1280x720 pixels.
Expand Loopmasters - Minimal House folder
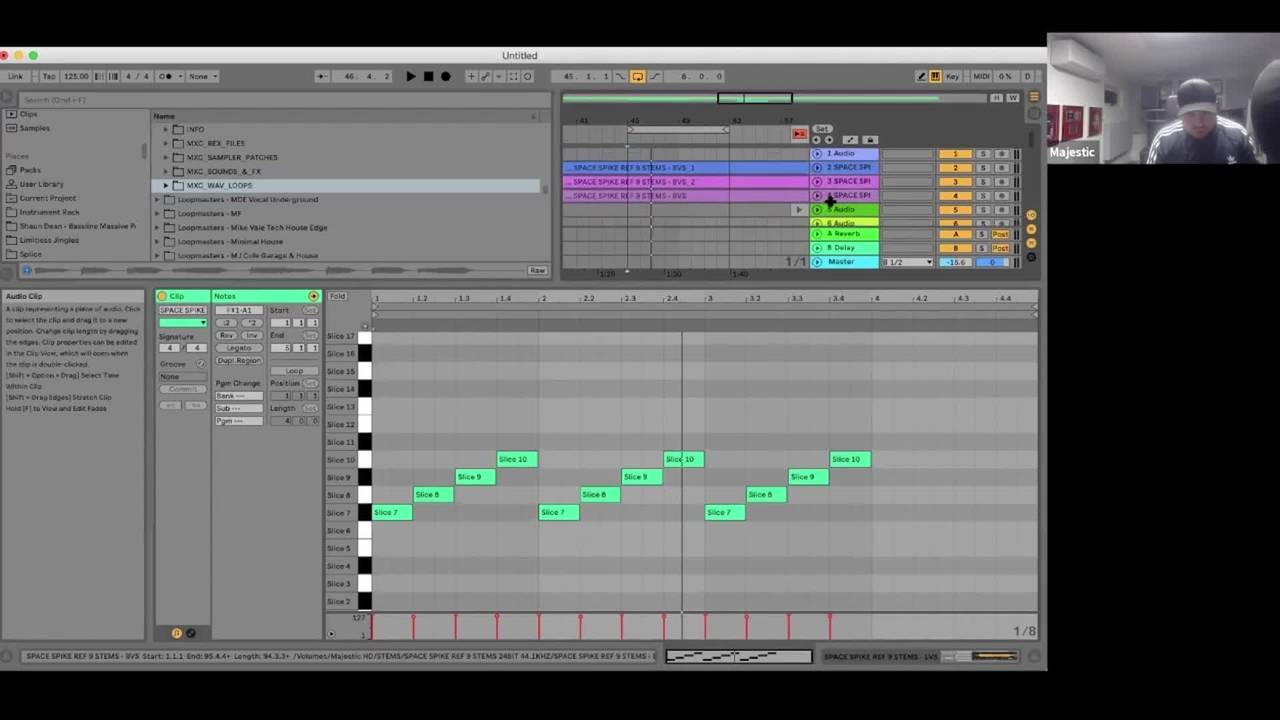coord(157,241)
